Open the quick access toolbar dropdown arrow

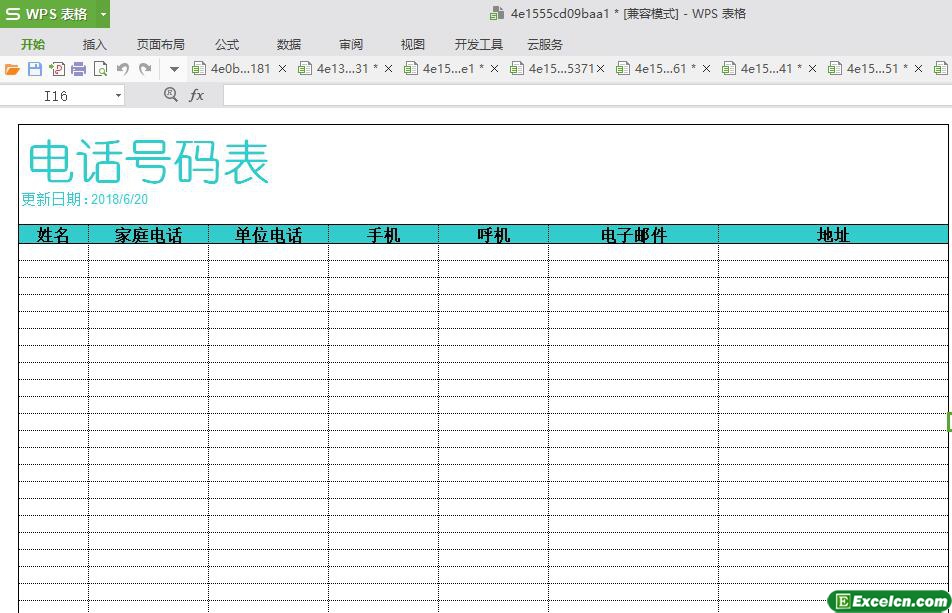click(174, 69)
